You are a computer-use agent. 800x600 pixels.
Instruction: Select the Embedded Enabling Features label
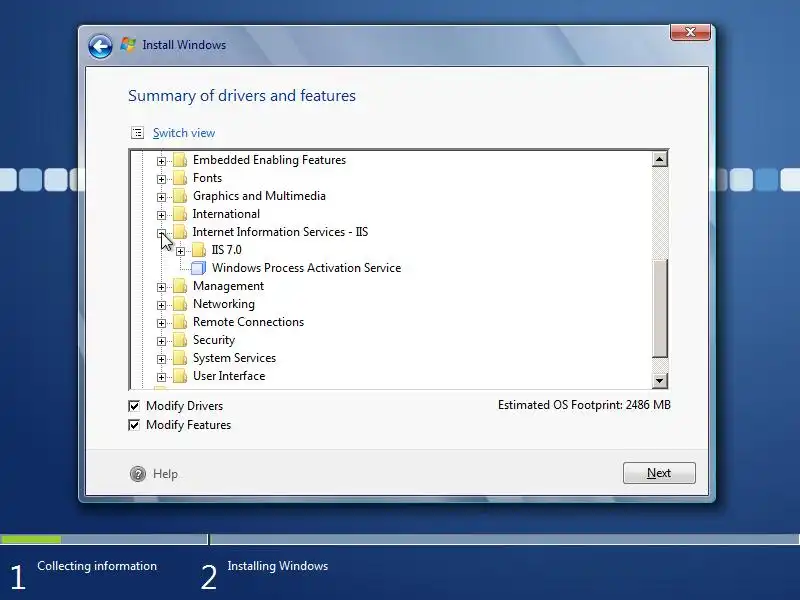pyautogui.click(x=269, y=160)
